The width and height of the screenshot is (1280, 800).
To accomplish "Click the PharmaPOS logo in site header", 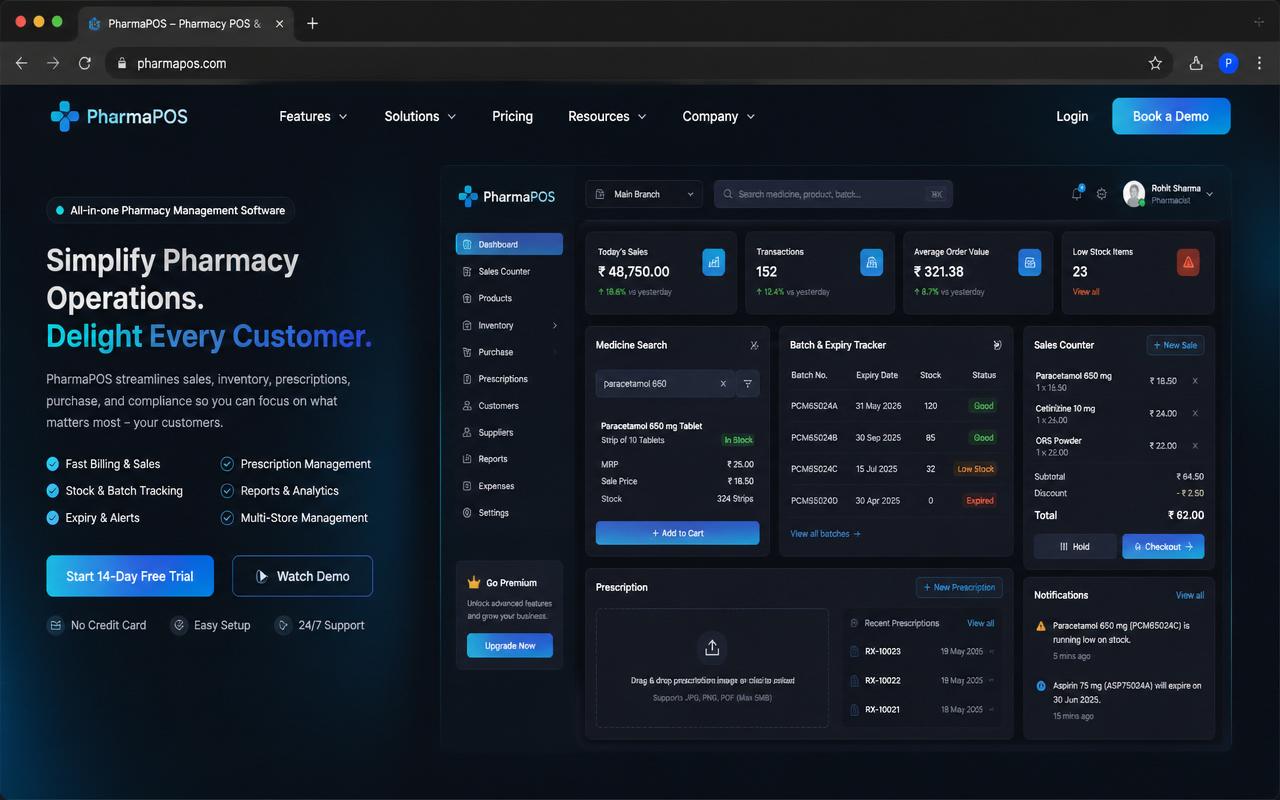I will (x=119, y=116).
